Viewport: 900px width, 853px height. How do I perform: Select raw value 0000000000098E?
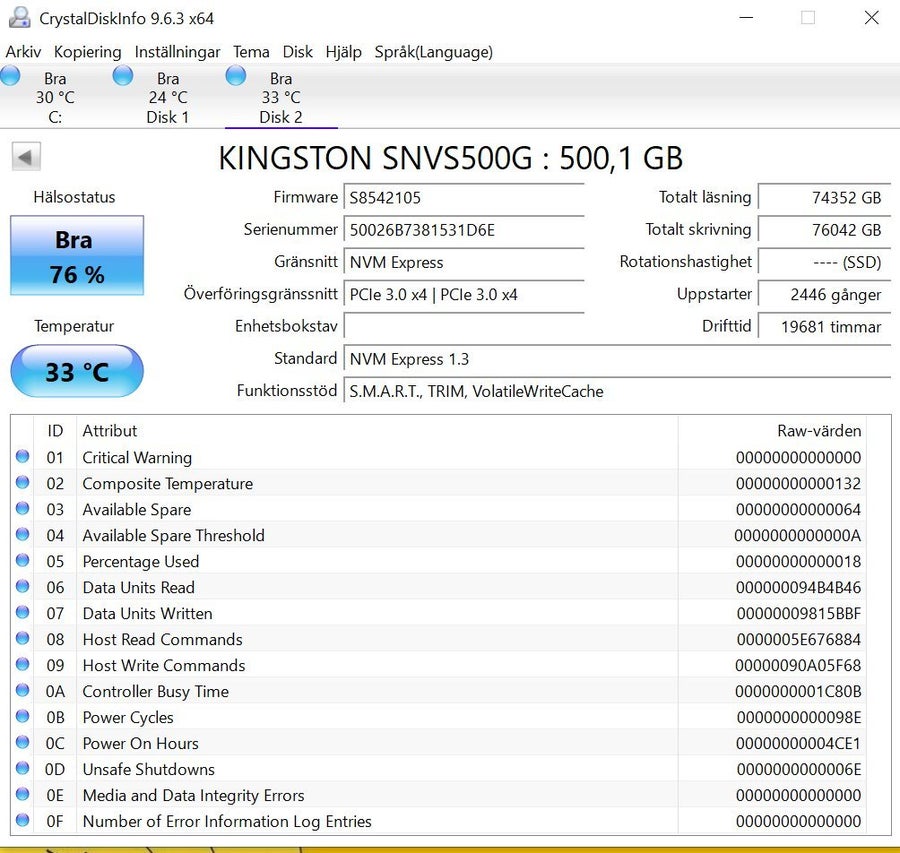pos(798,718)
